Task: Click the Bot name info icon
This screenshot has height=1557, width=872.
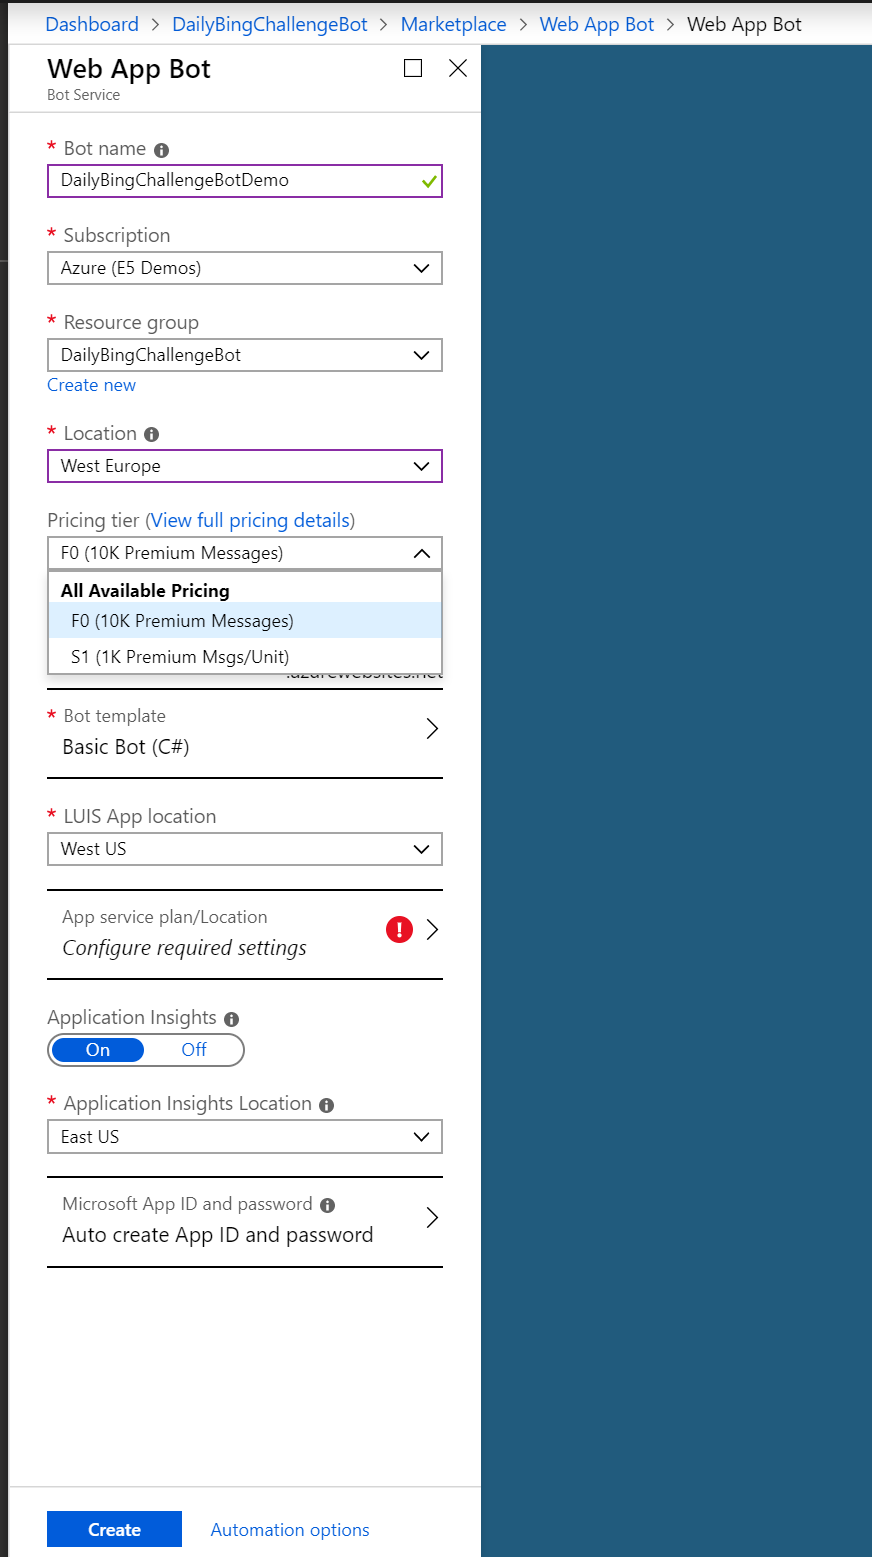Action: [x=161, y=150]
